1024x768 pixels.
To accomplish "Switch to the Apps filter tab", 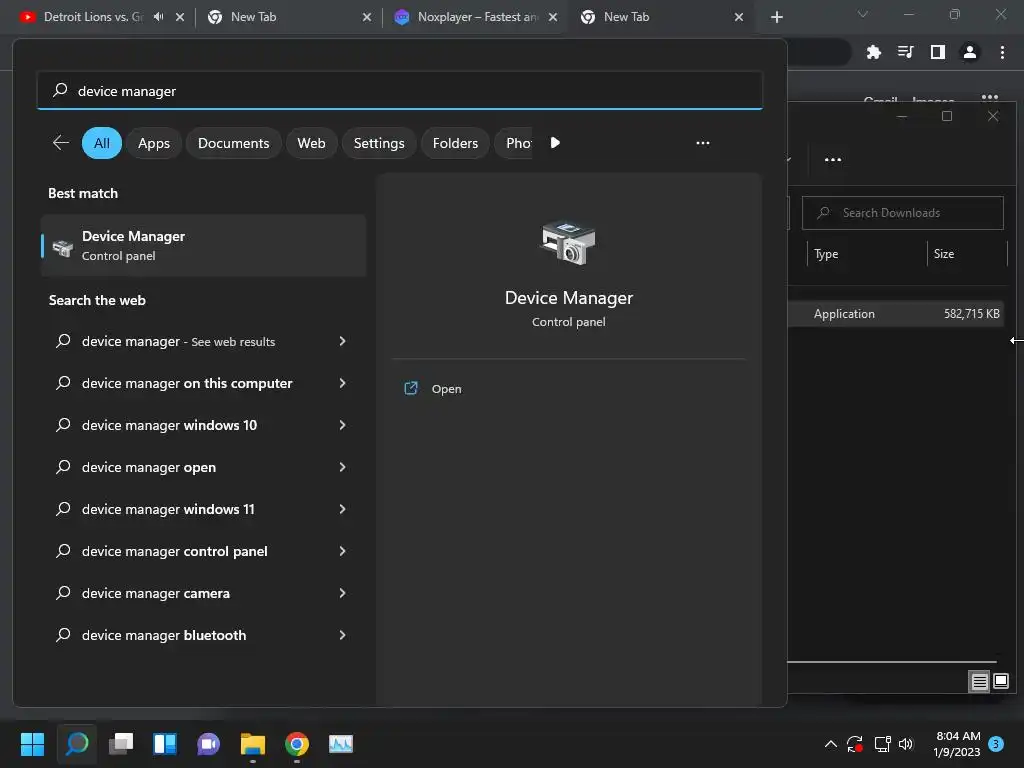I will (153, 143).
